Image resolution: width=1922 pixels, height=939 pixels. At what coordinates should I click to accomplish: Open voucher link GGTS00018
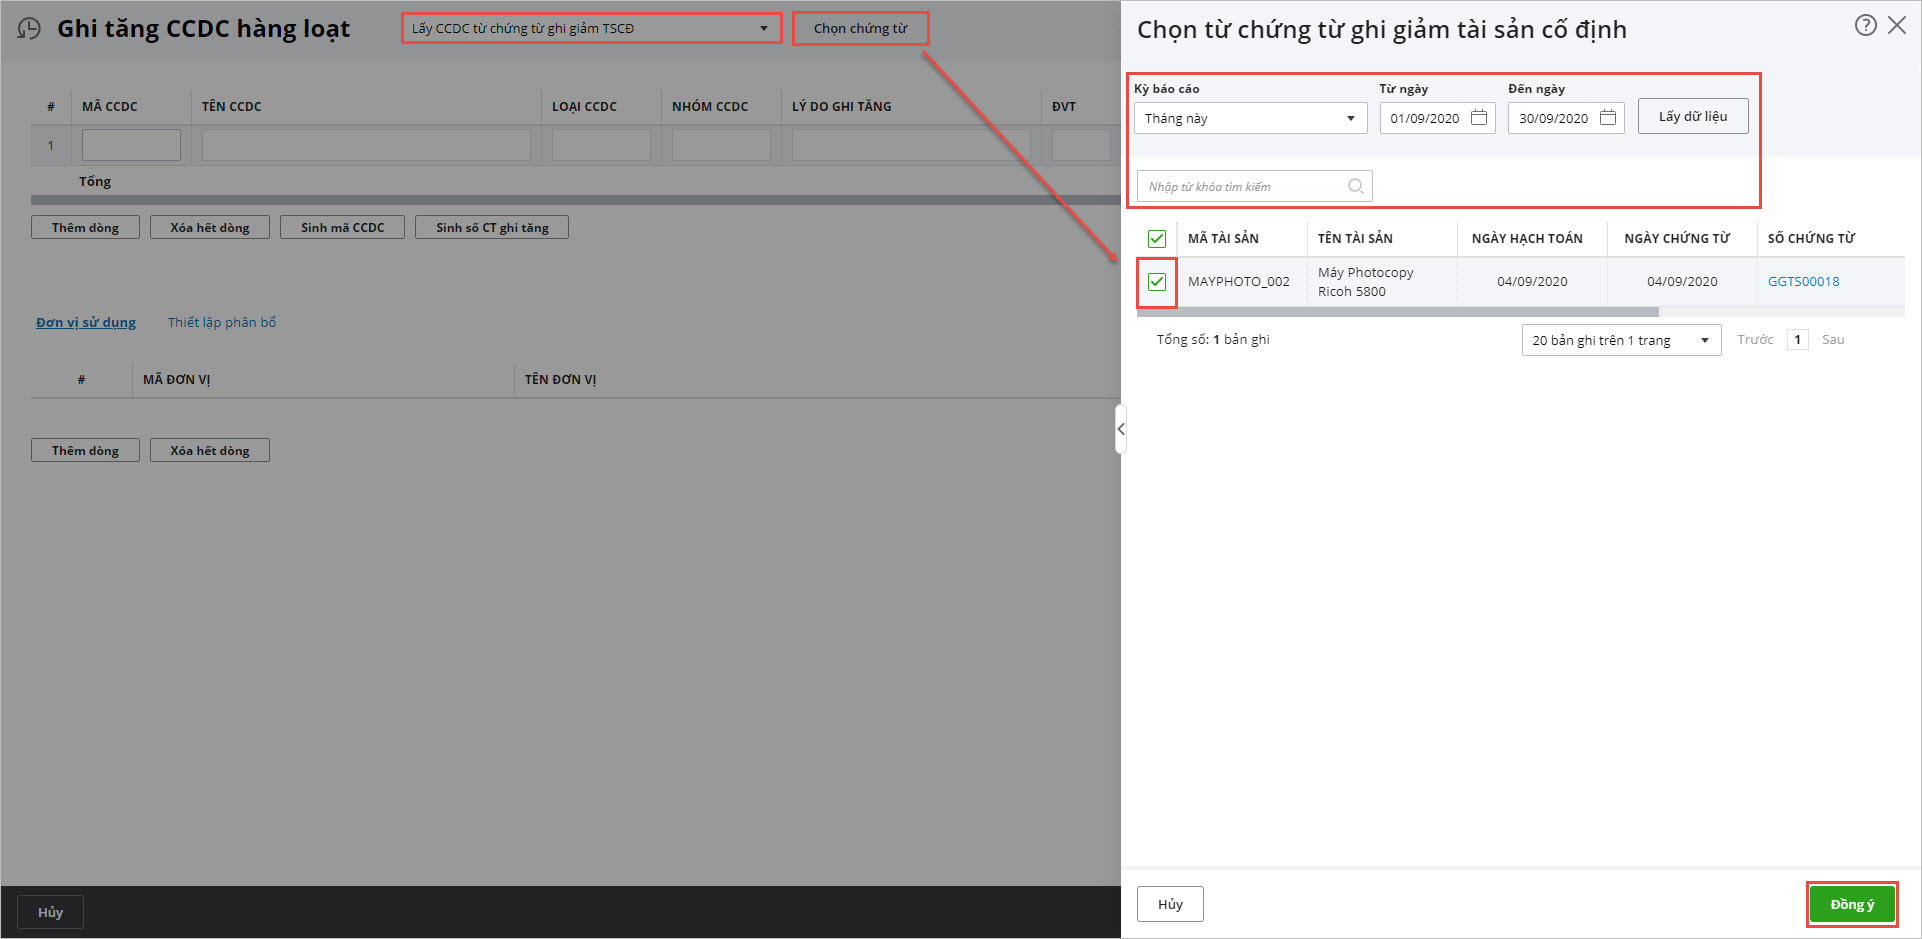[x=1803, y=282]
